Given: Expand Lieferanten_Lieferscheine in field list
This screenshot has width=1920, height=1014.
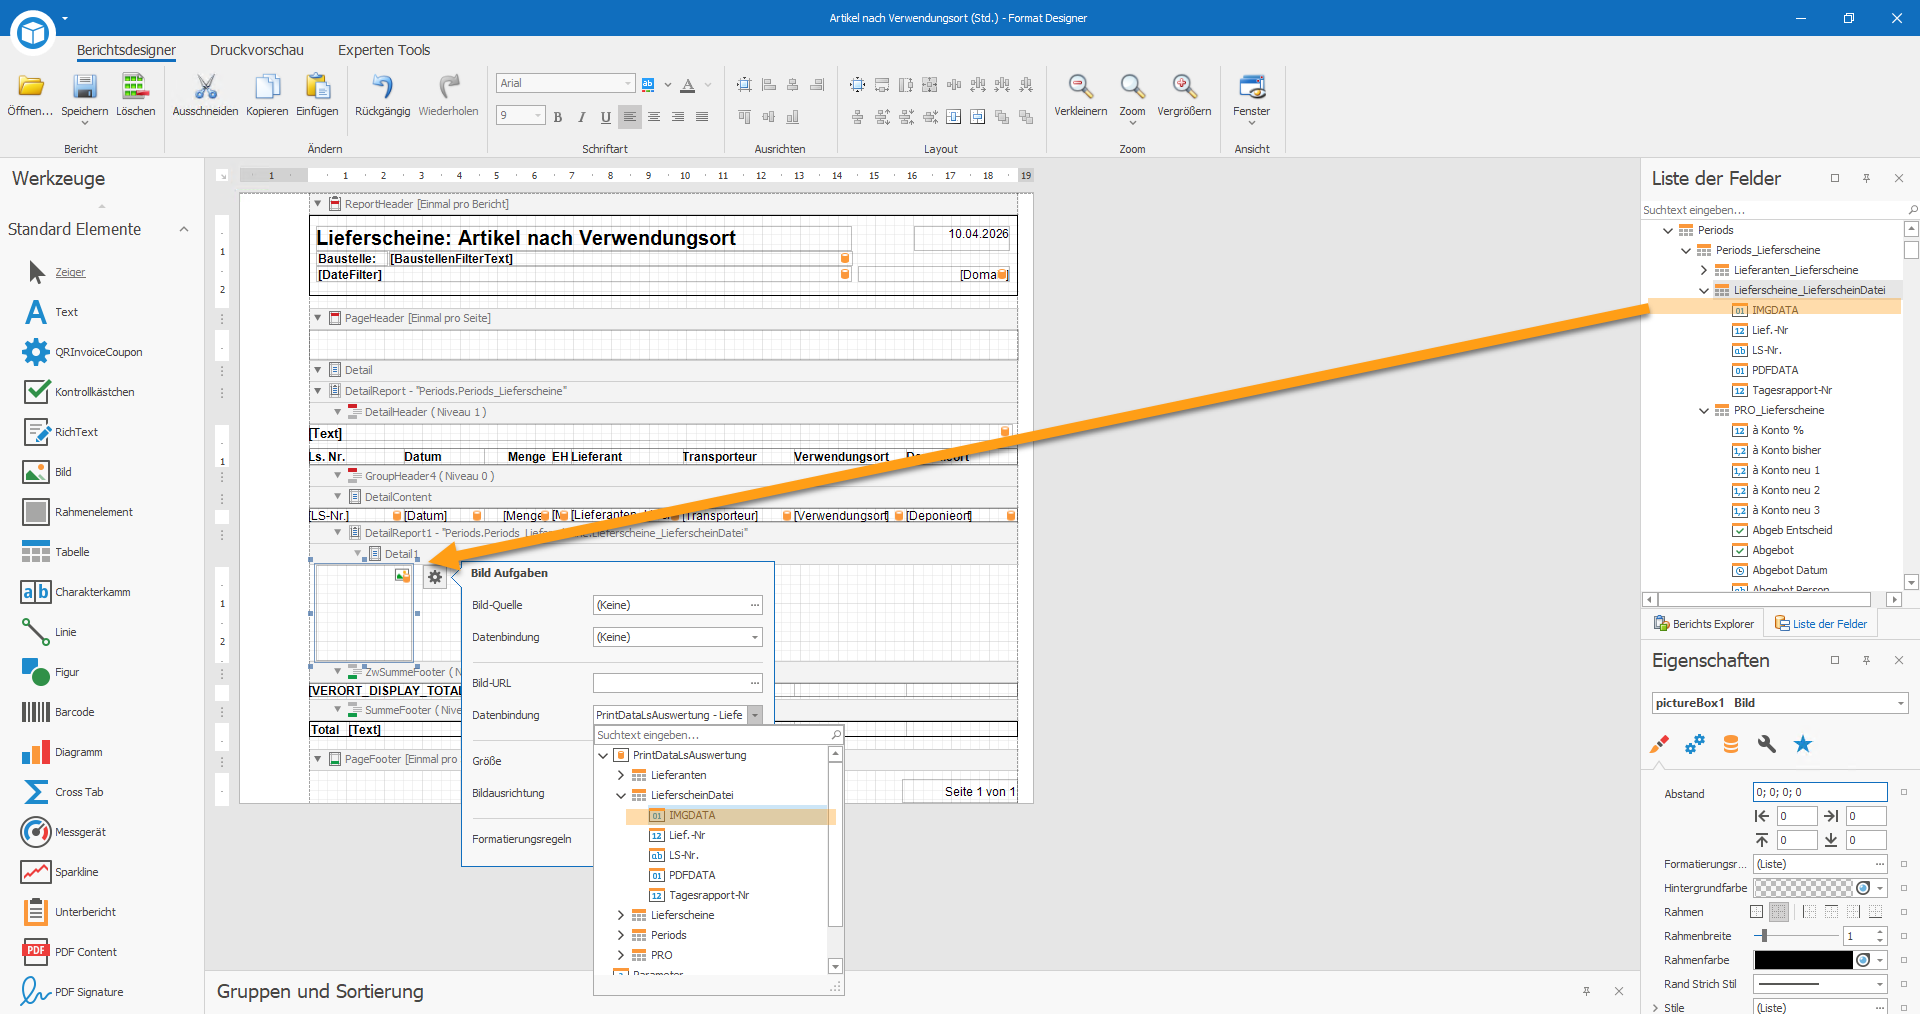Looking at the screenshot, I should 1704,270.
